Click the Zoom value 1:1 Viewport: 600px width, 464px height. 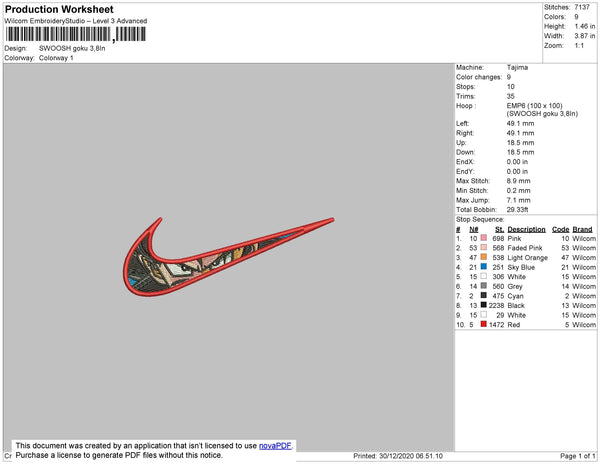coord(579,46)
